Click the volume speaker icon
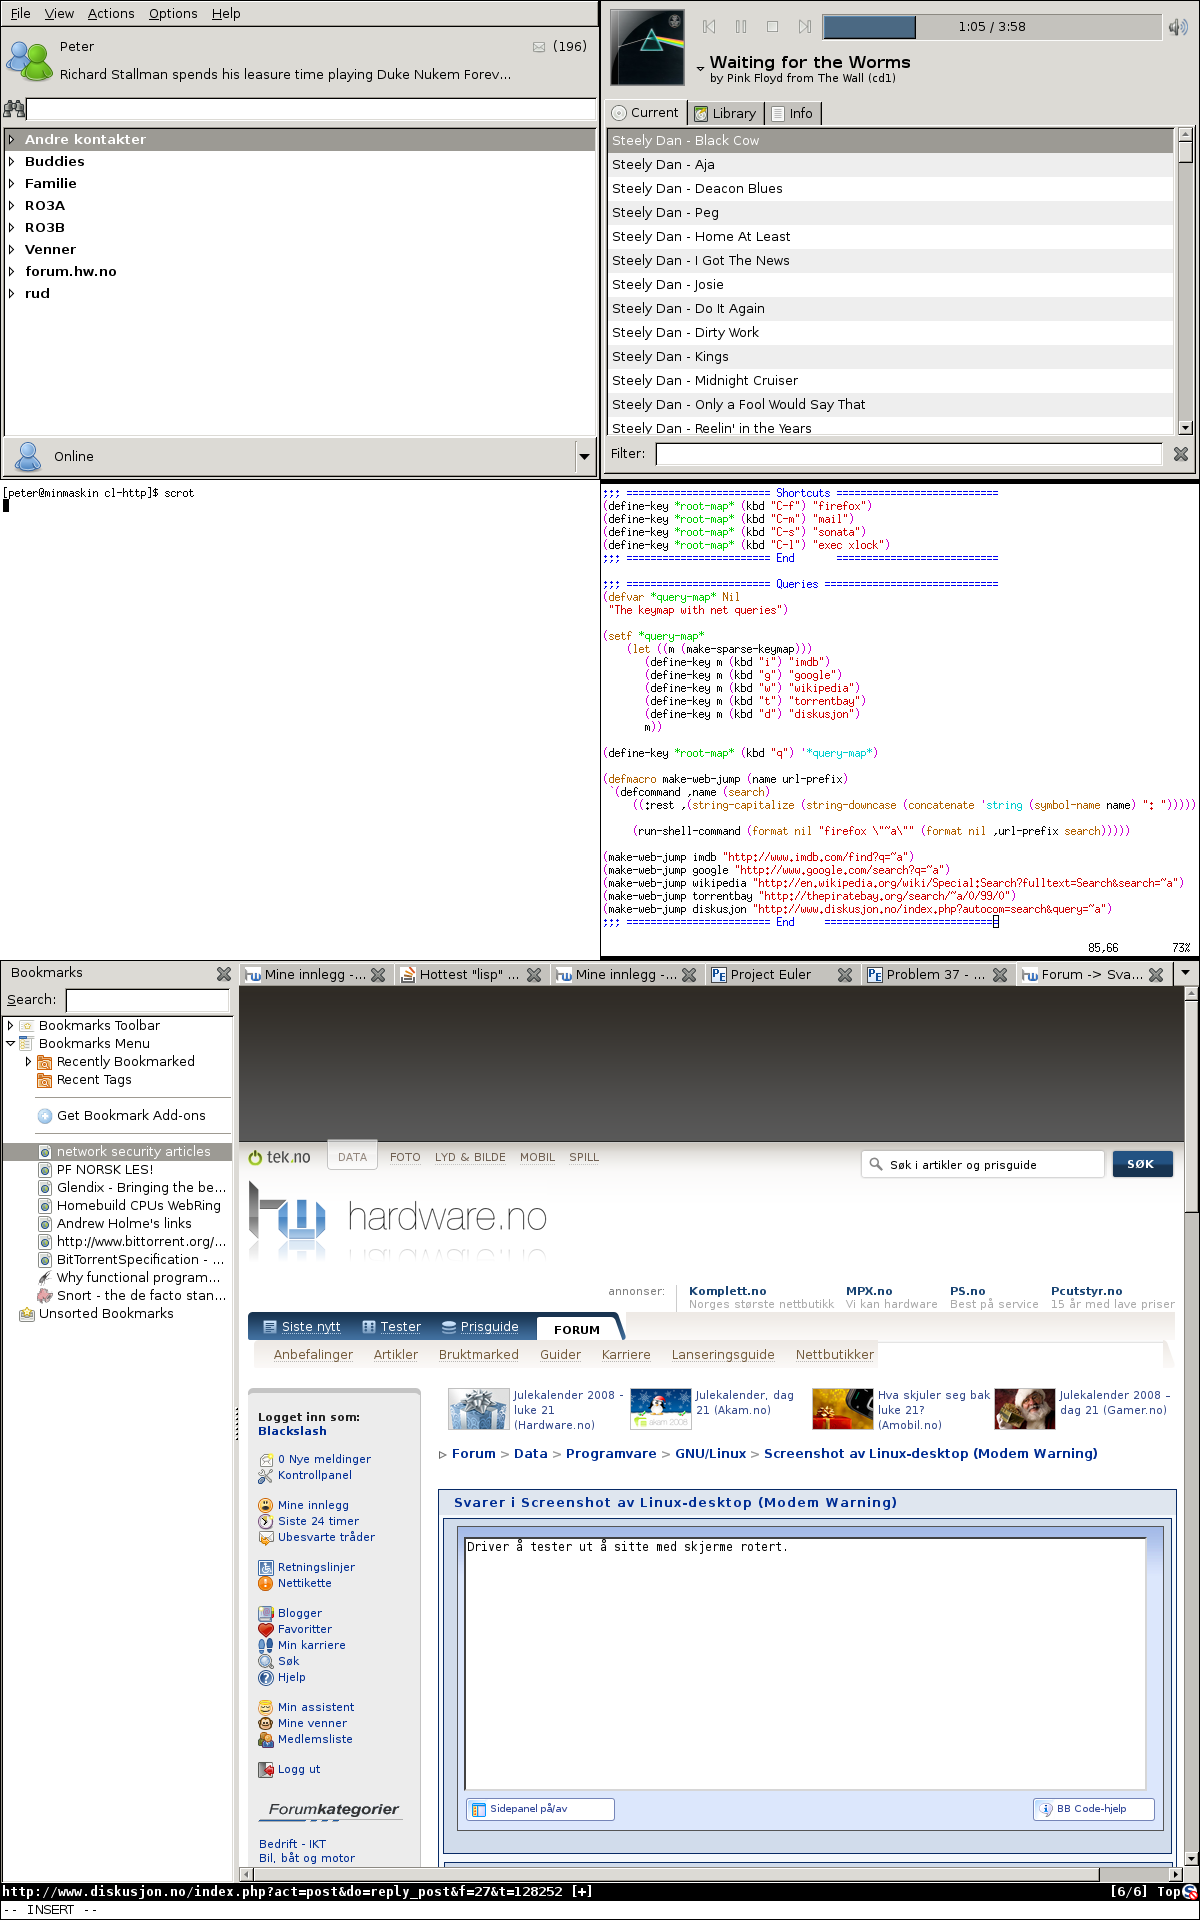The height and width of the screenshot is (1920, 1200). 1178,27
